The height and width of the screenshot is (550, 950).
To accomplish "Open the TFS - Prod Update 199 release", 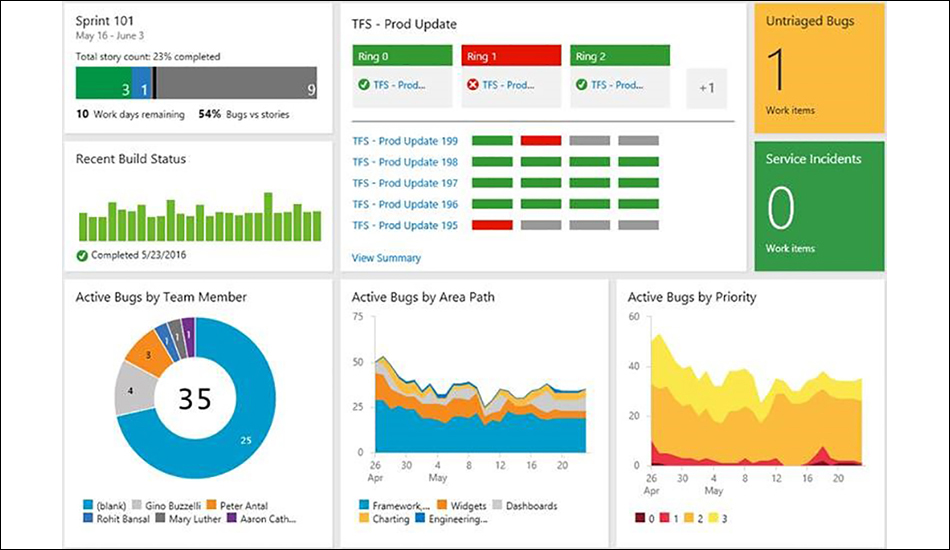I will coord(405,141).
